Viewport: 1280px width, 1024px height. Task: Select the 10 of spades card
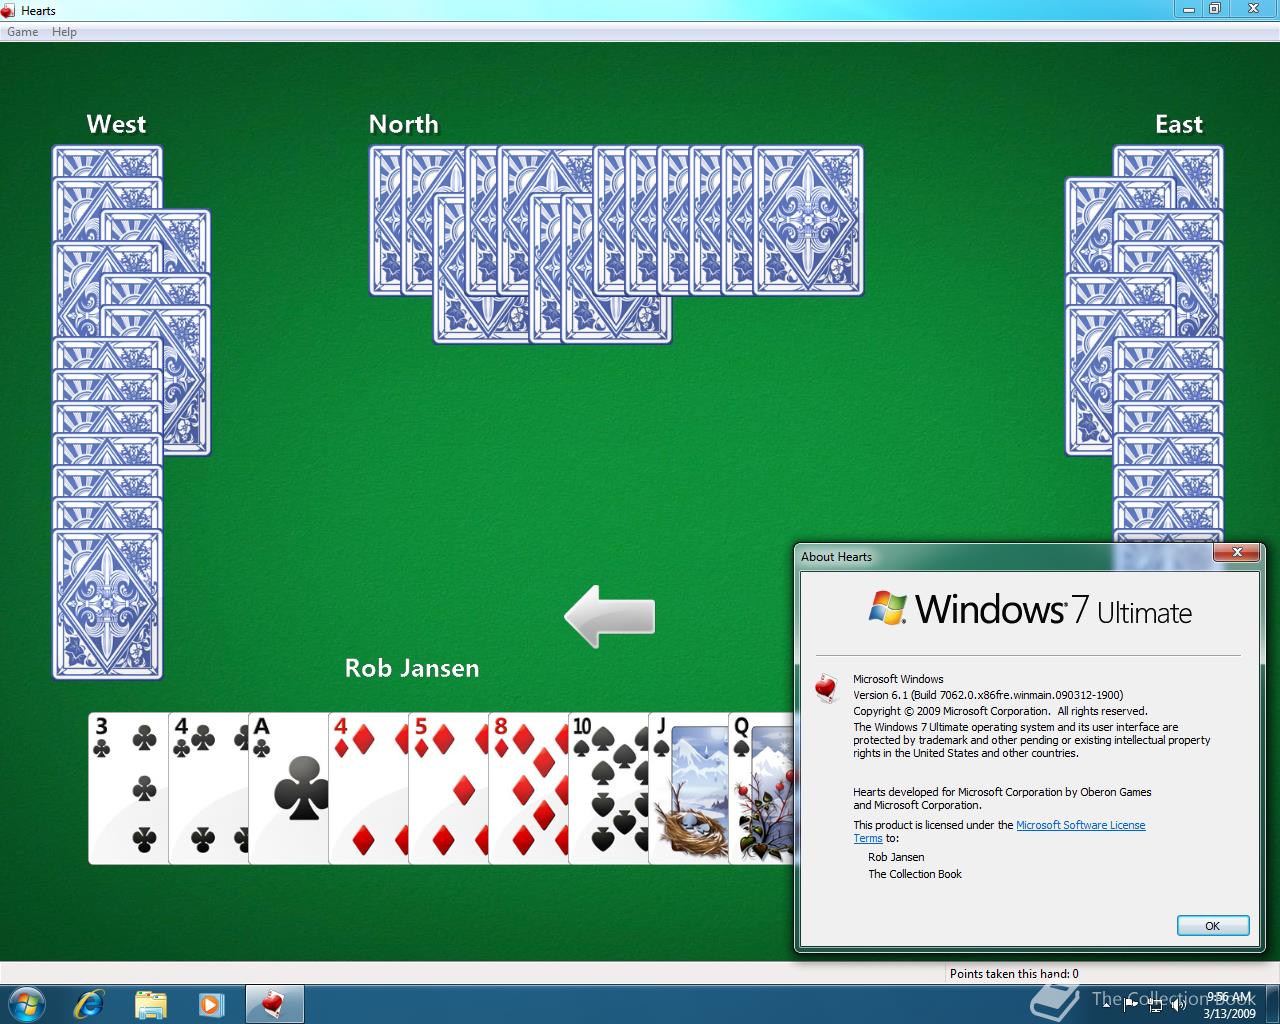click(x=608, y=788)
